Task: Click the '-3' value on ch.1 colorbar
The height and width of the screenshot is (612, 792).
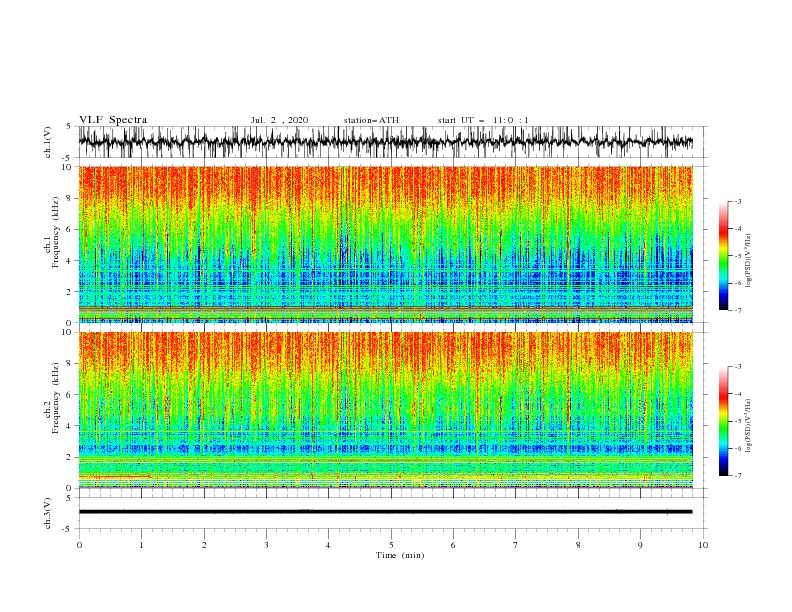Action: 737,201
